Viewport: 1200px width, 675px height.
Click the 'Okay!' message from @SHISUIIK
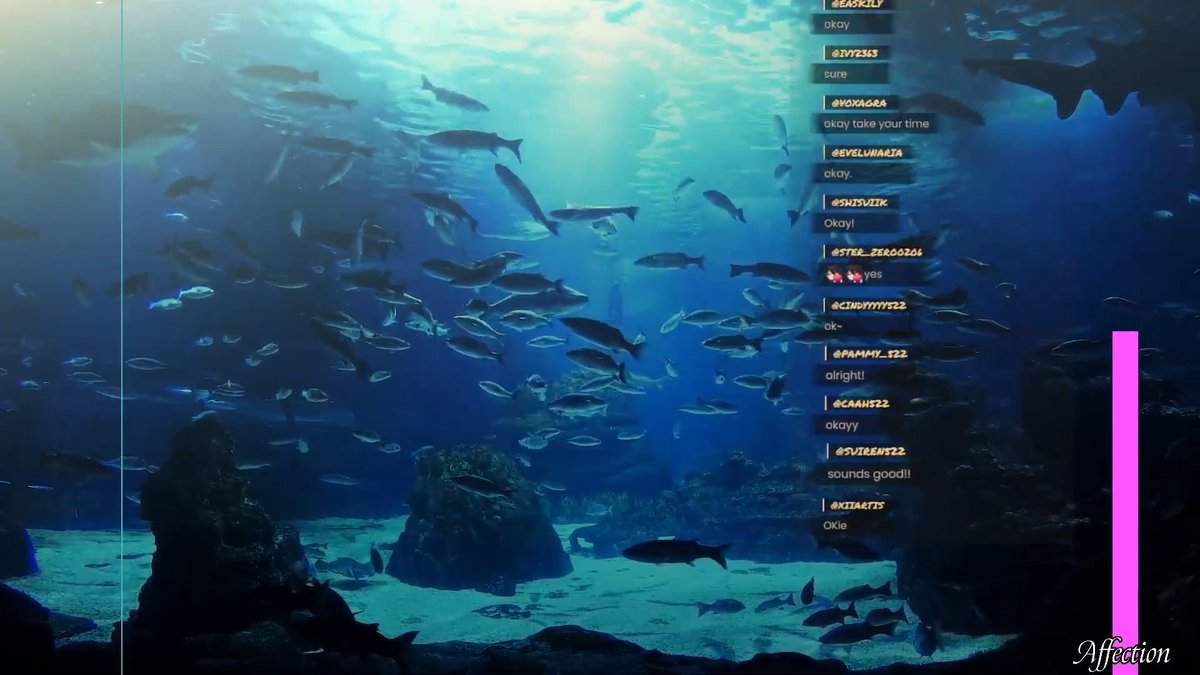coord(839,224)
